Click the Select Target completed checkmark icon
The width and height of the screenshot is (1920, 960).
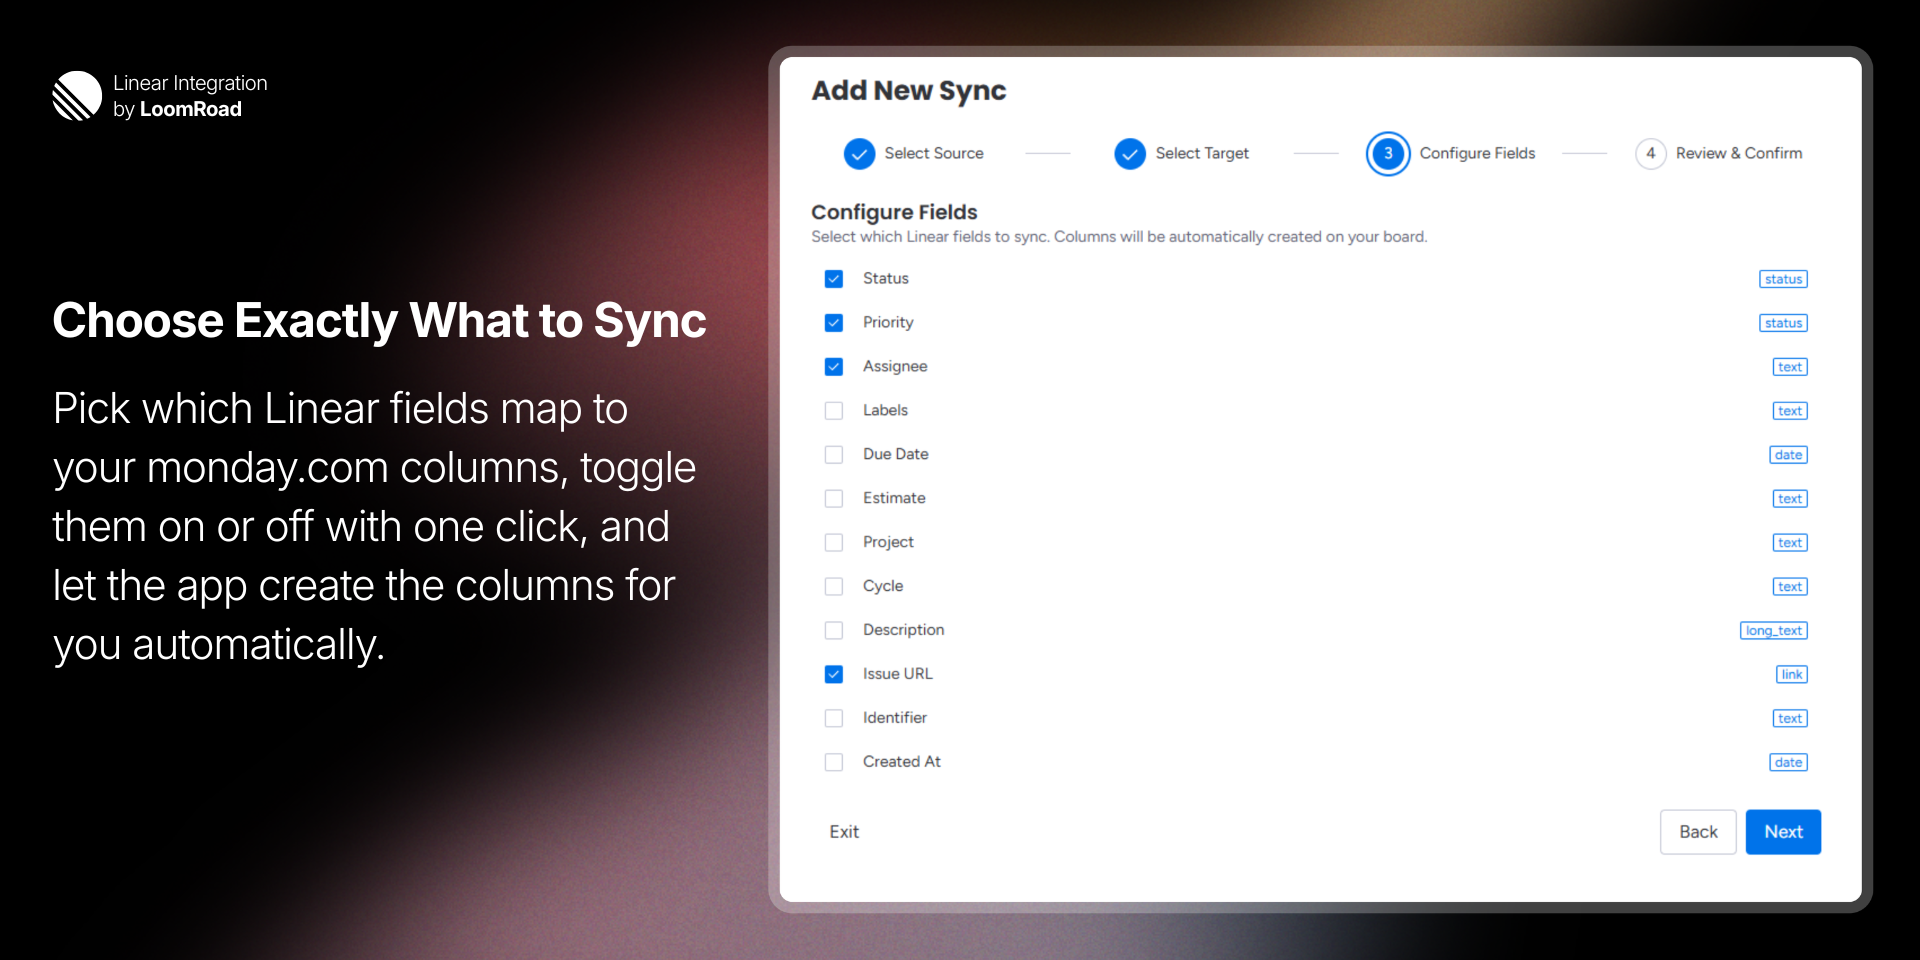point(1130,154)
